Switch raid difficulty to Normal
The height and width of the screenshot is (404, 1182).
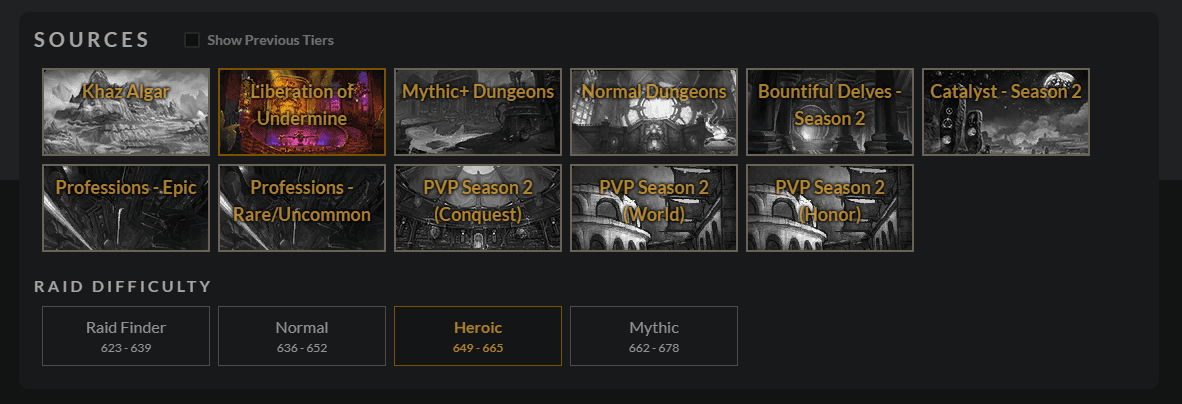pyautogui.click(x=302, y=336)
